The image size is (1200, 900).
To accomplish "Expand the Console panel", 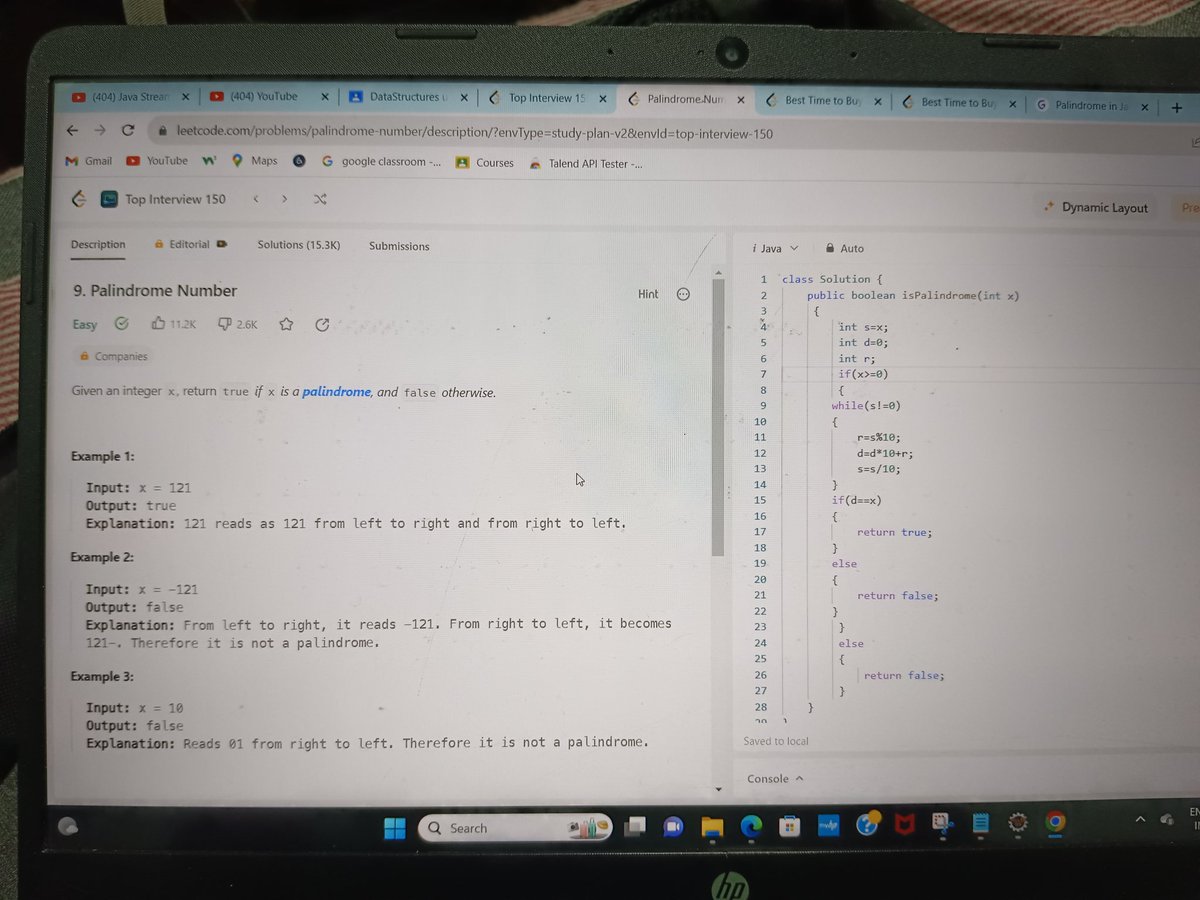I will [776, 779].
